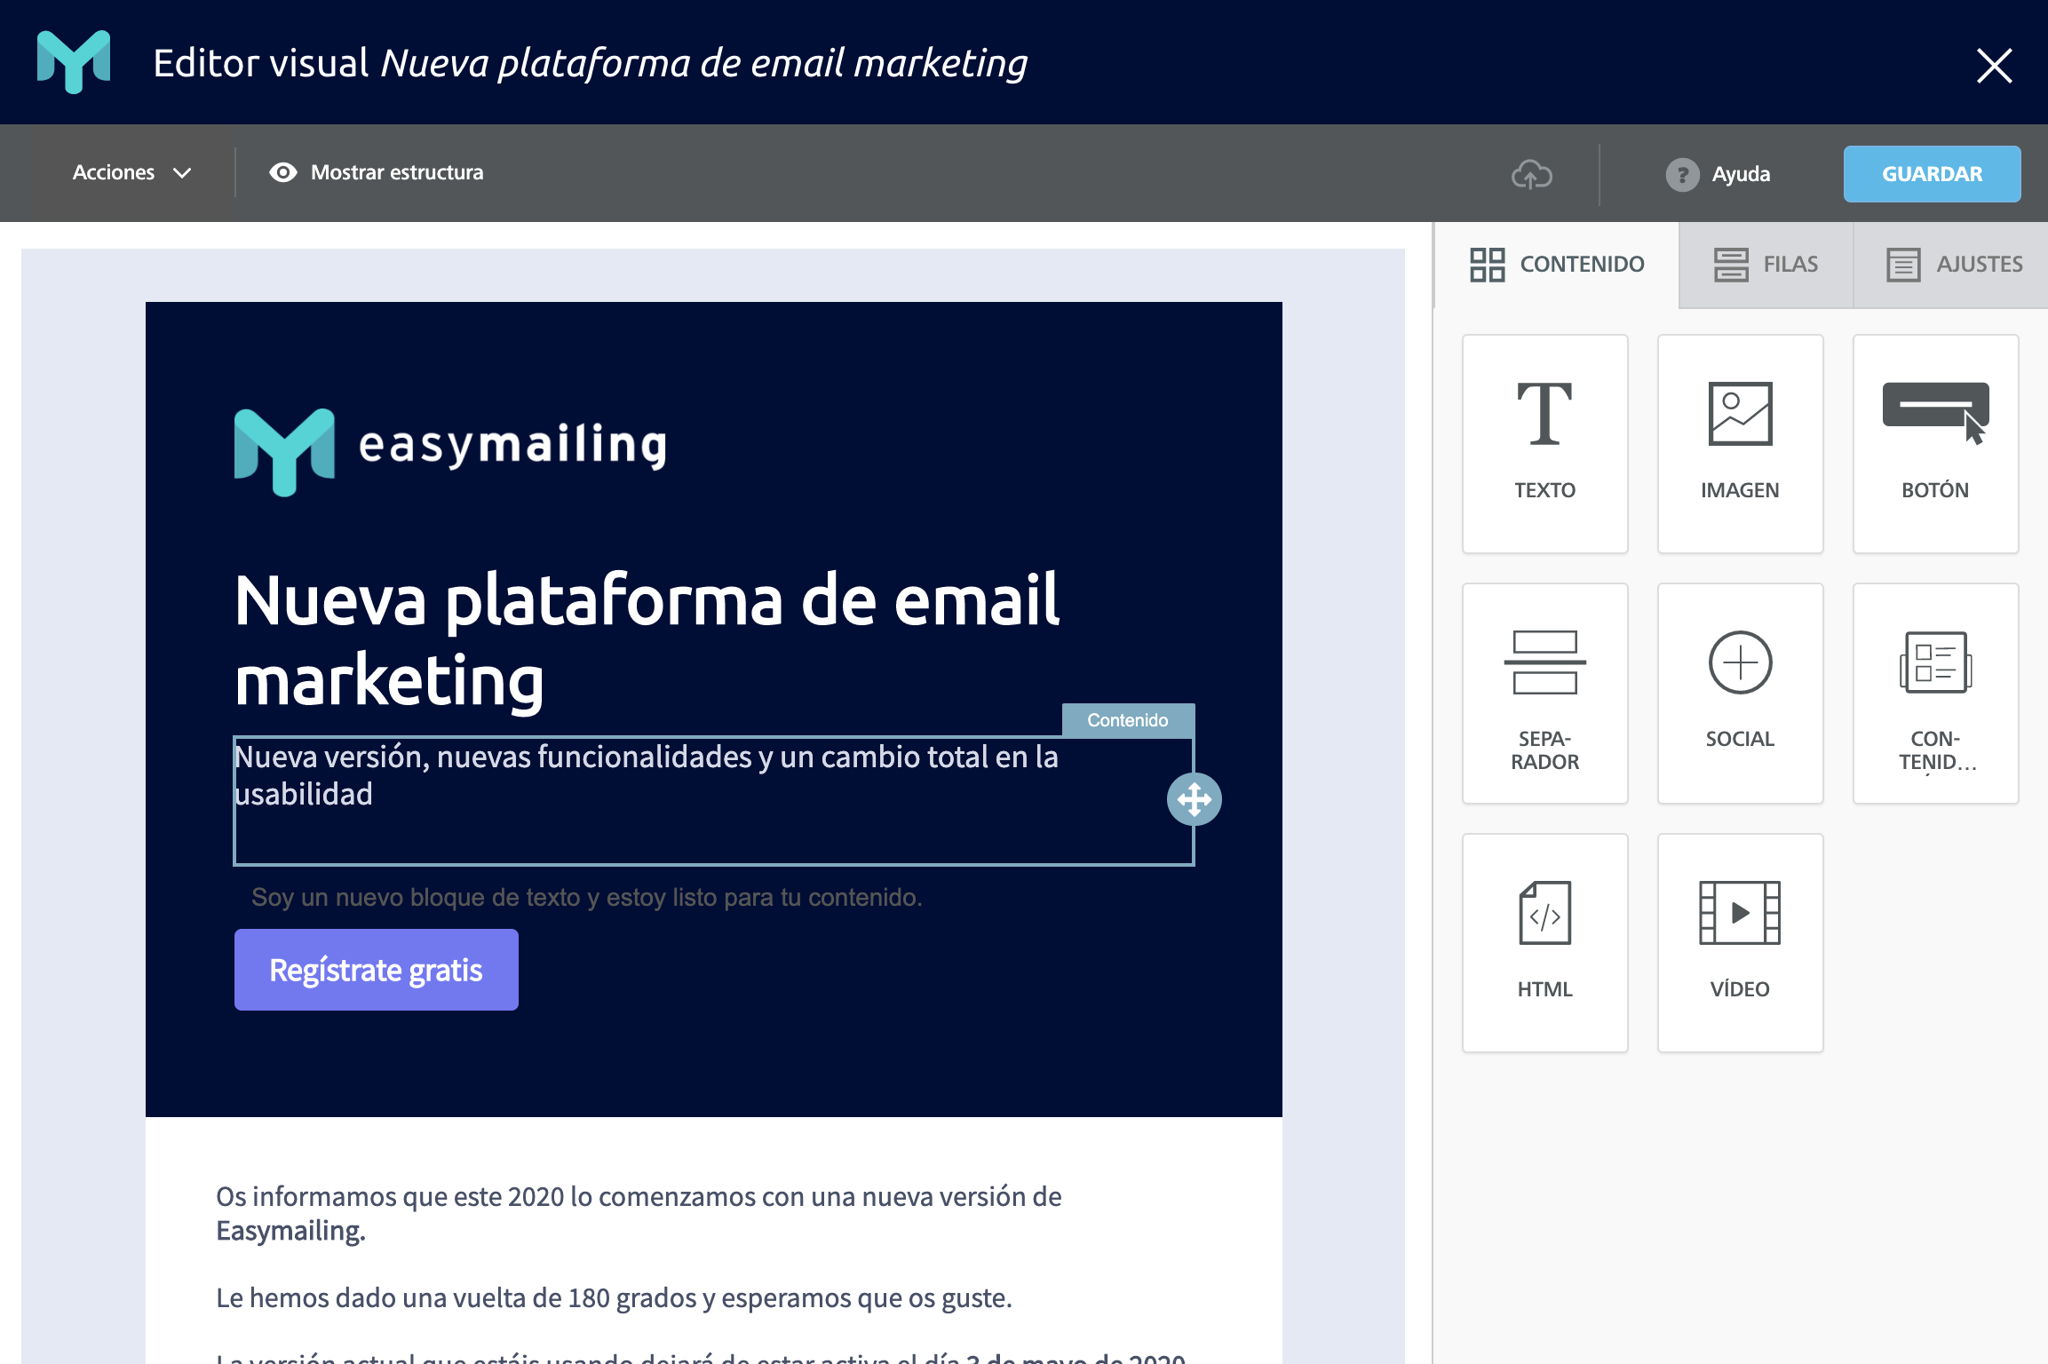Add a Botón content block

coord(1935,443)
